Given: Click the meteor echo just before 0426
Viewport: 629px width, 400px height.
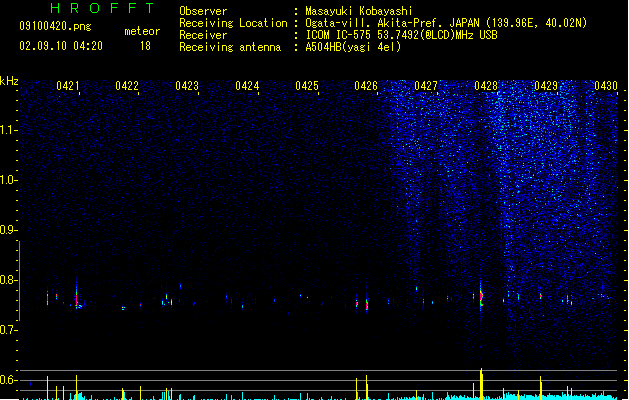Looking at the screenshot, I should click(x=367, y=304).
